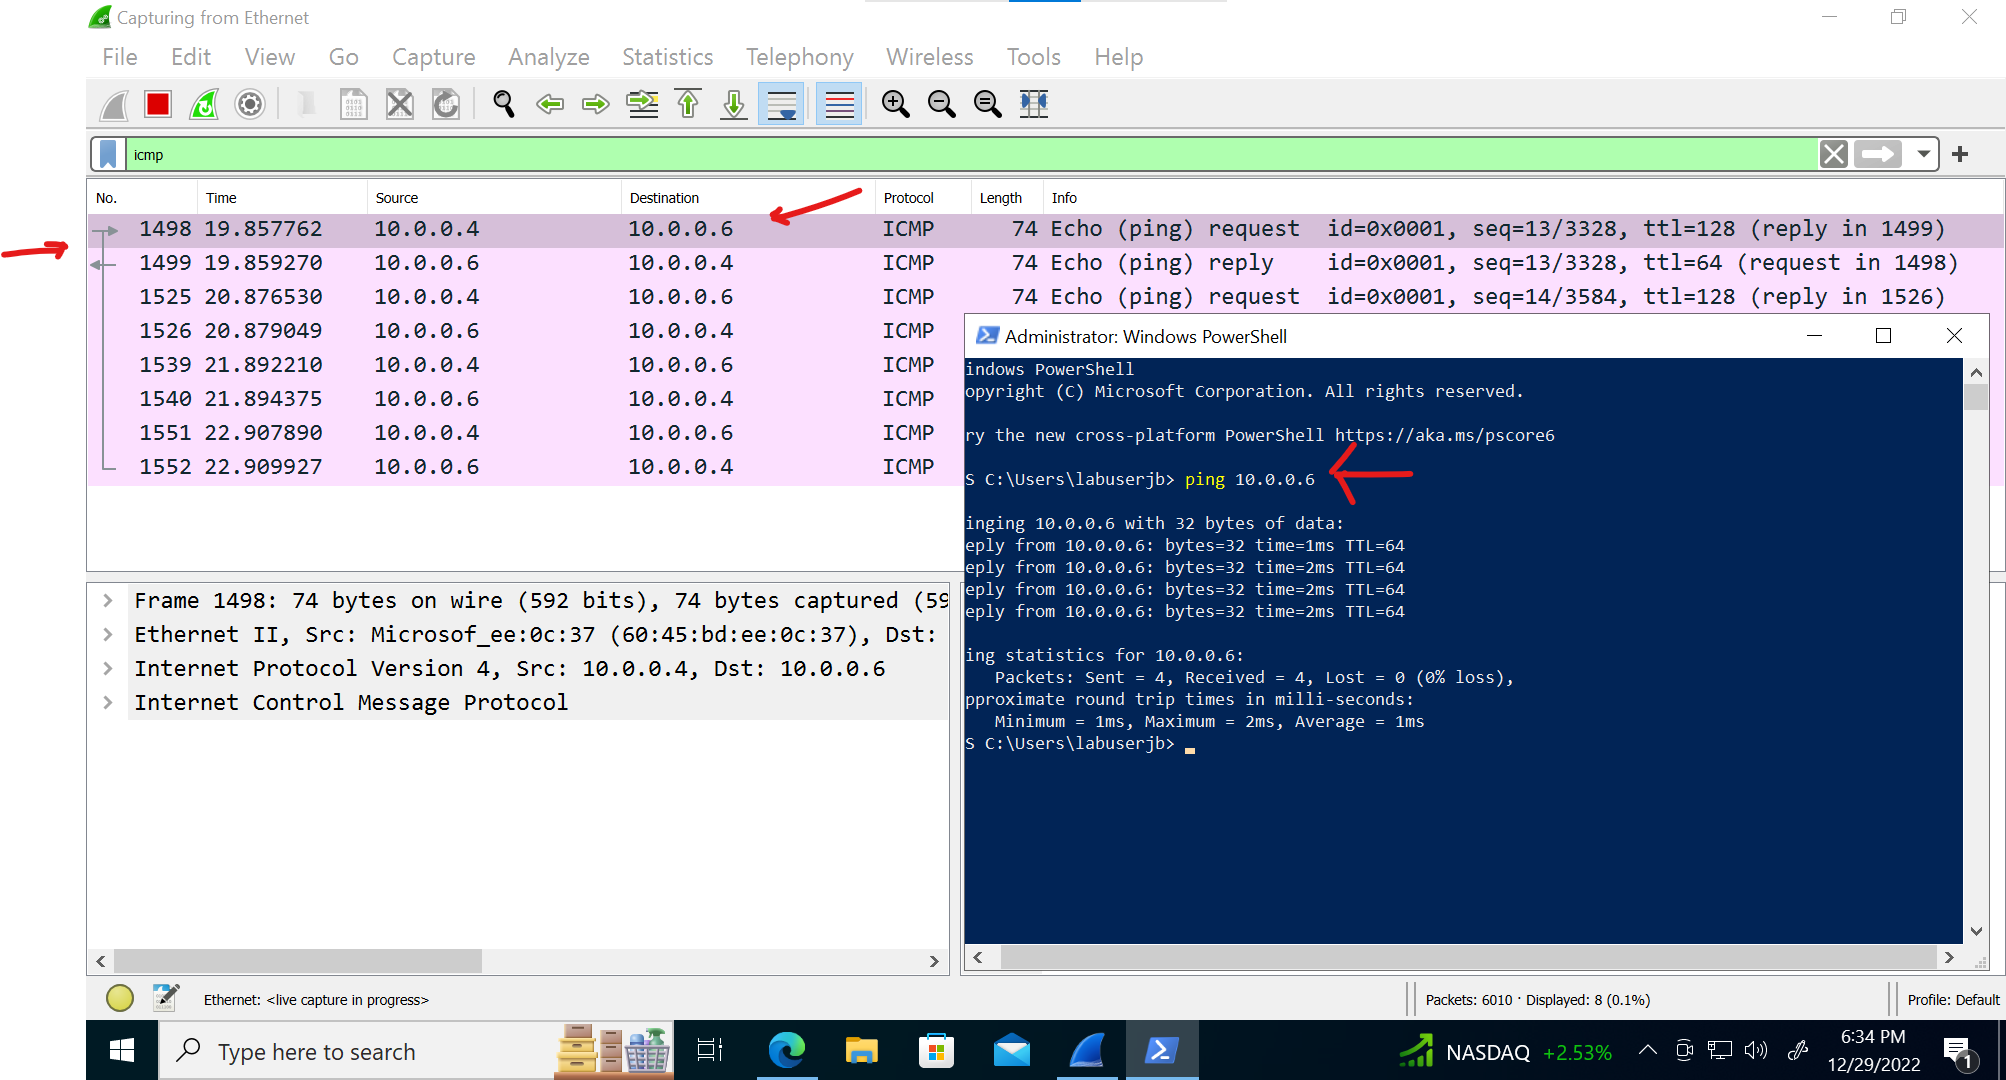The width and height of the screenshot is (2006, 1080).
Task: Expand the Ethernet II frame details
Action: coord(109,634)
